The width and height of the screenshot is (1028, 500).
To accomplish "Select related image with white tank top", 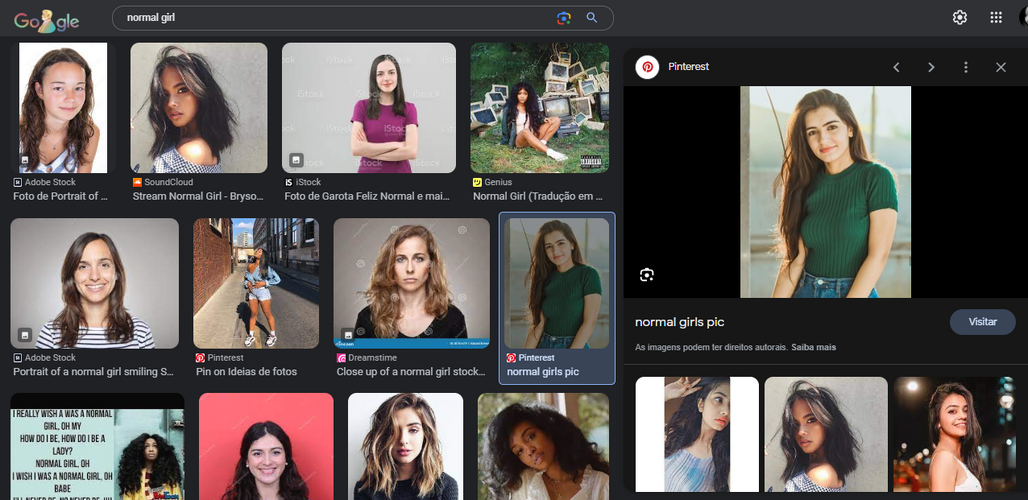I will coord(955,434).
